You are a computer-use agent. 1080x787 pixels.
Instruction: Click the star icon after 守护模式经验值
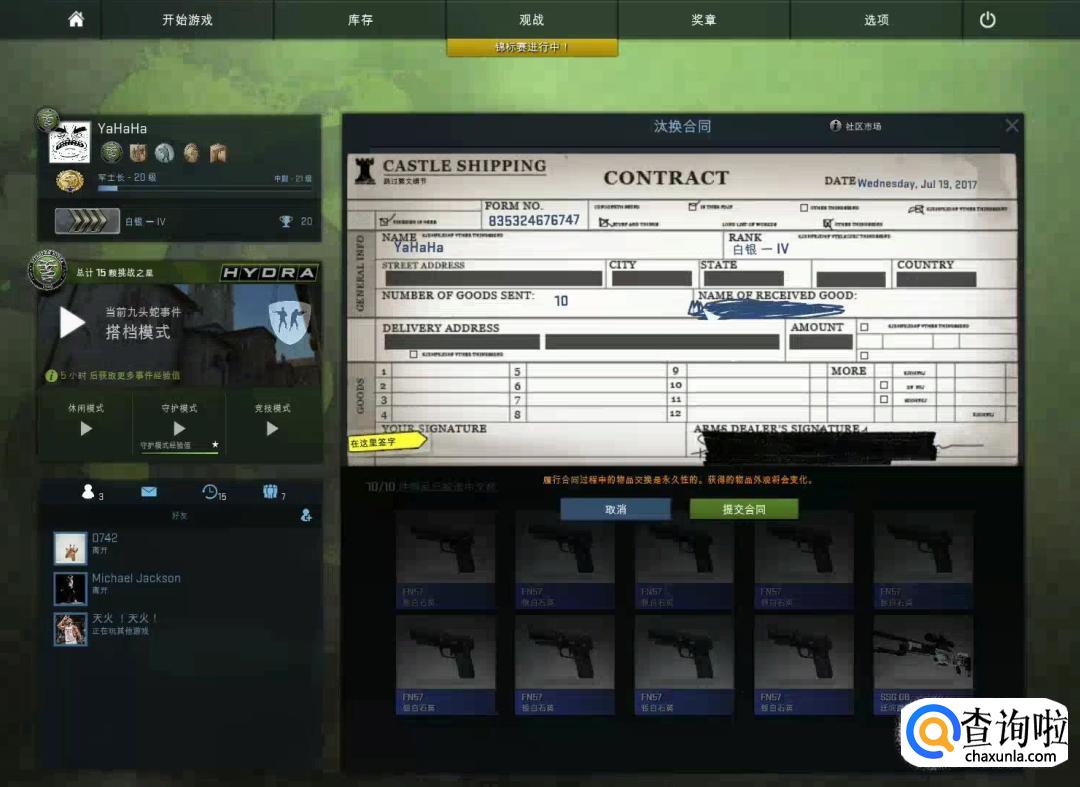tap(215, 445)
